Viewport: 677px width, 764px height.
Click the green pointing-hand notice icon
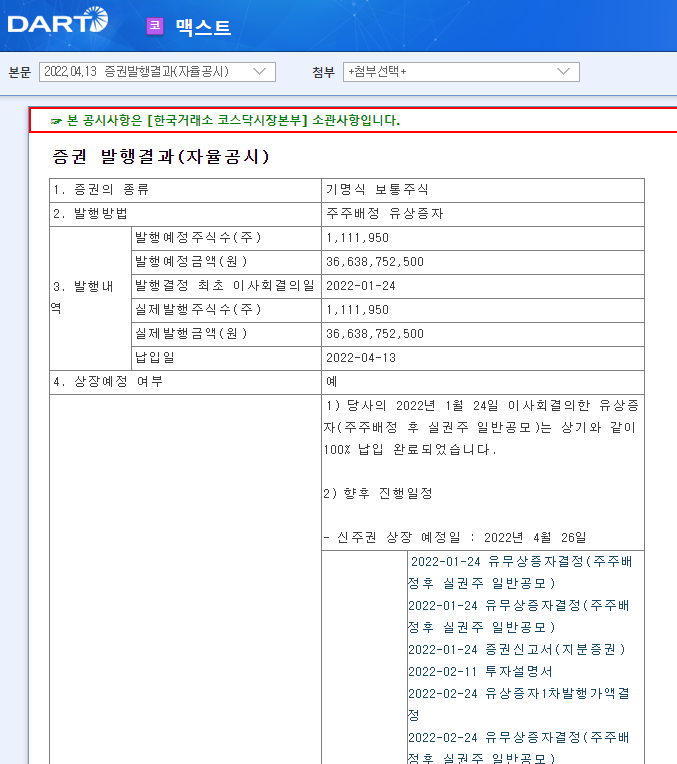pos(56,121)
